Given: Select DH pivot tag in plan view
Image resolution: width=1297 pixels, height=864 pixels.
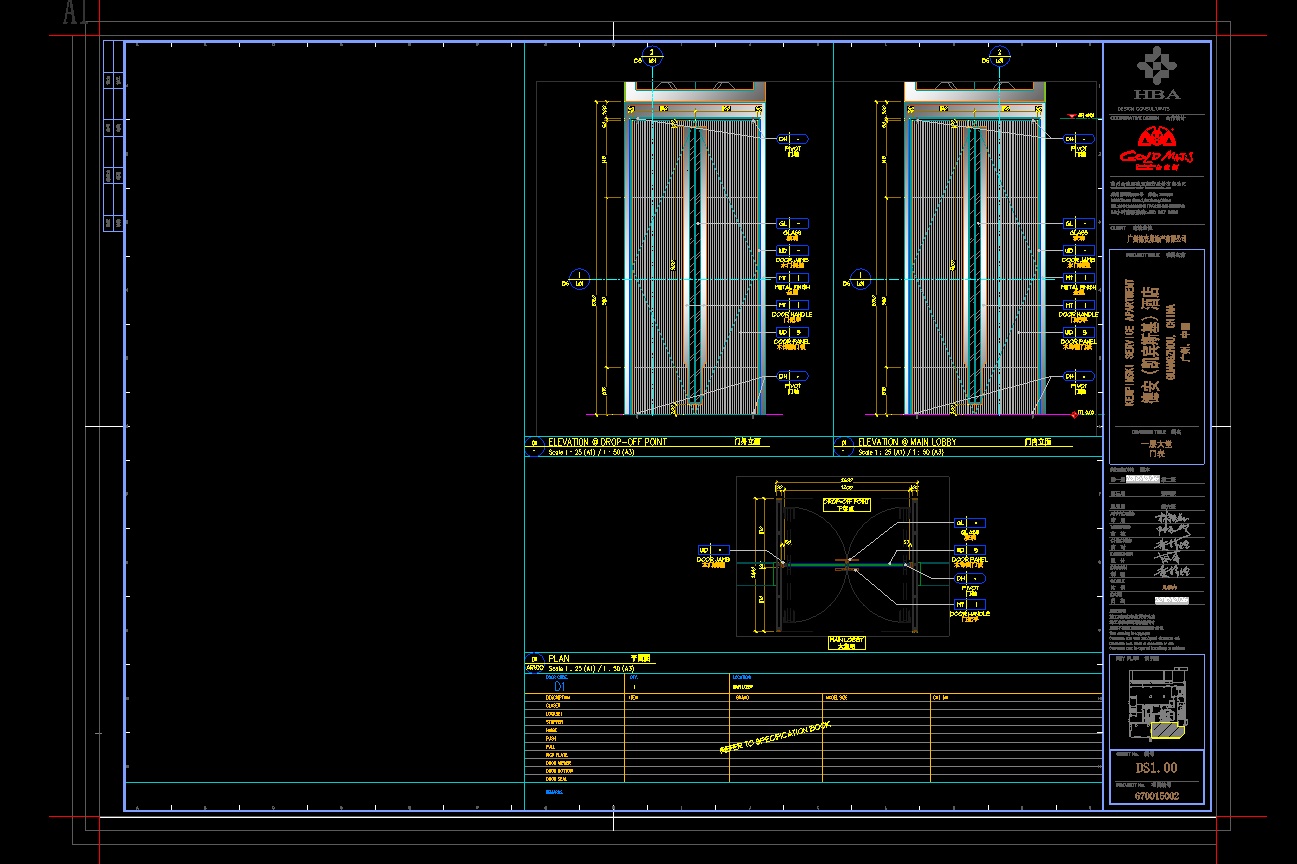Looking at the screenshot, I should [970, 578].
